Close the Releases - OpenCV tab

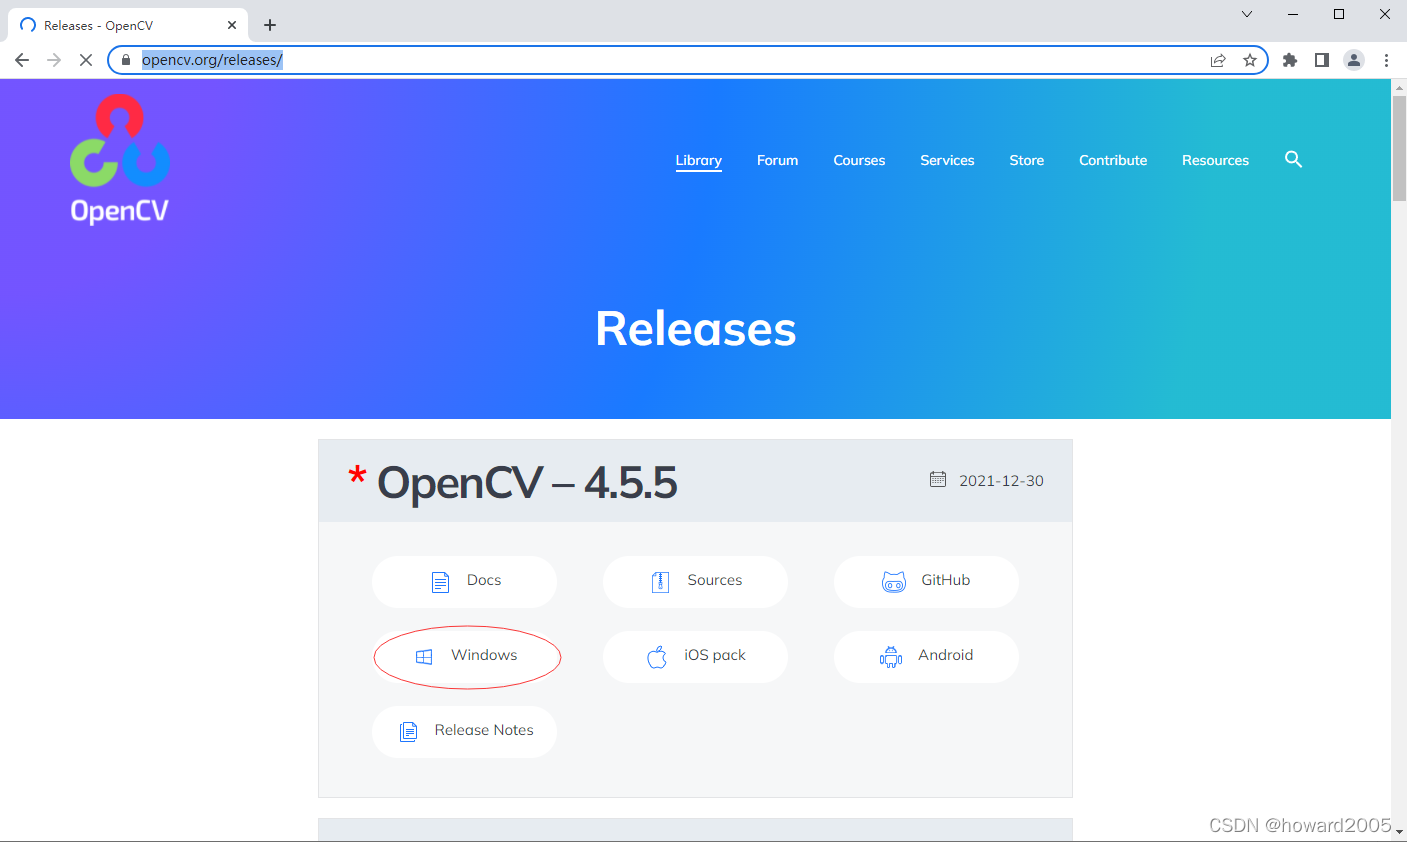click(x=232, y=25)
